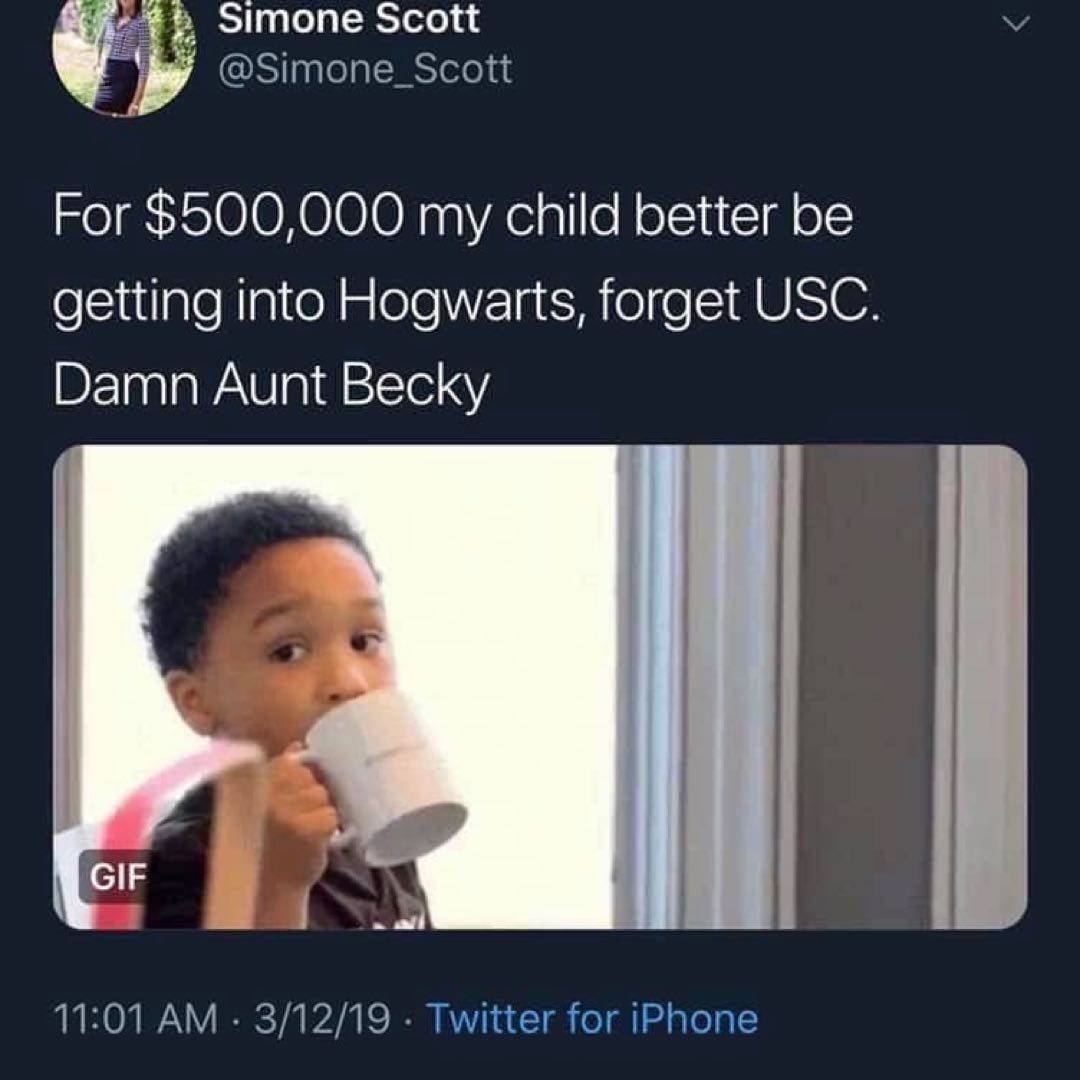Open the Twitter for iPhone source link
1080x1080 pixels.
592,1018
